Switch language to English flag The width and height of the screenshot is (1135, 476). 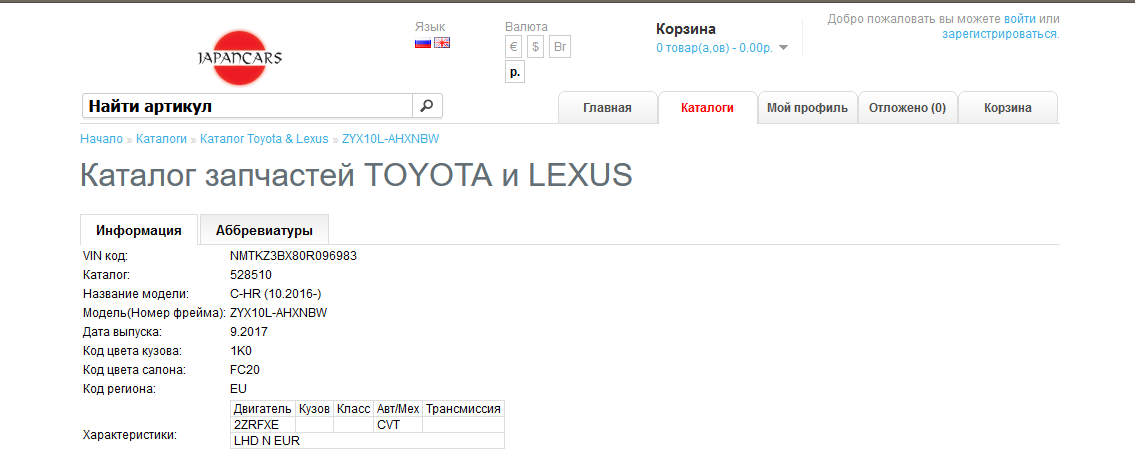pos(442,43)
